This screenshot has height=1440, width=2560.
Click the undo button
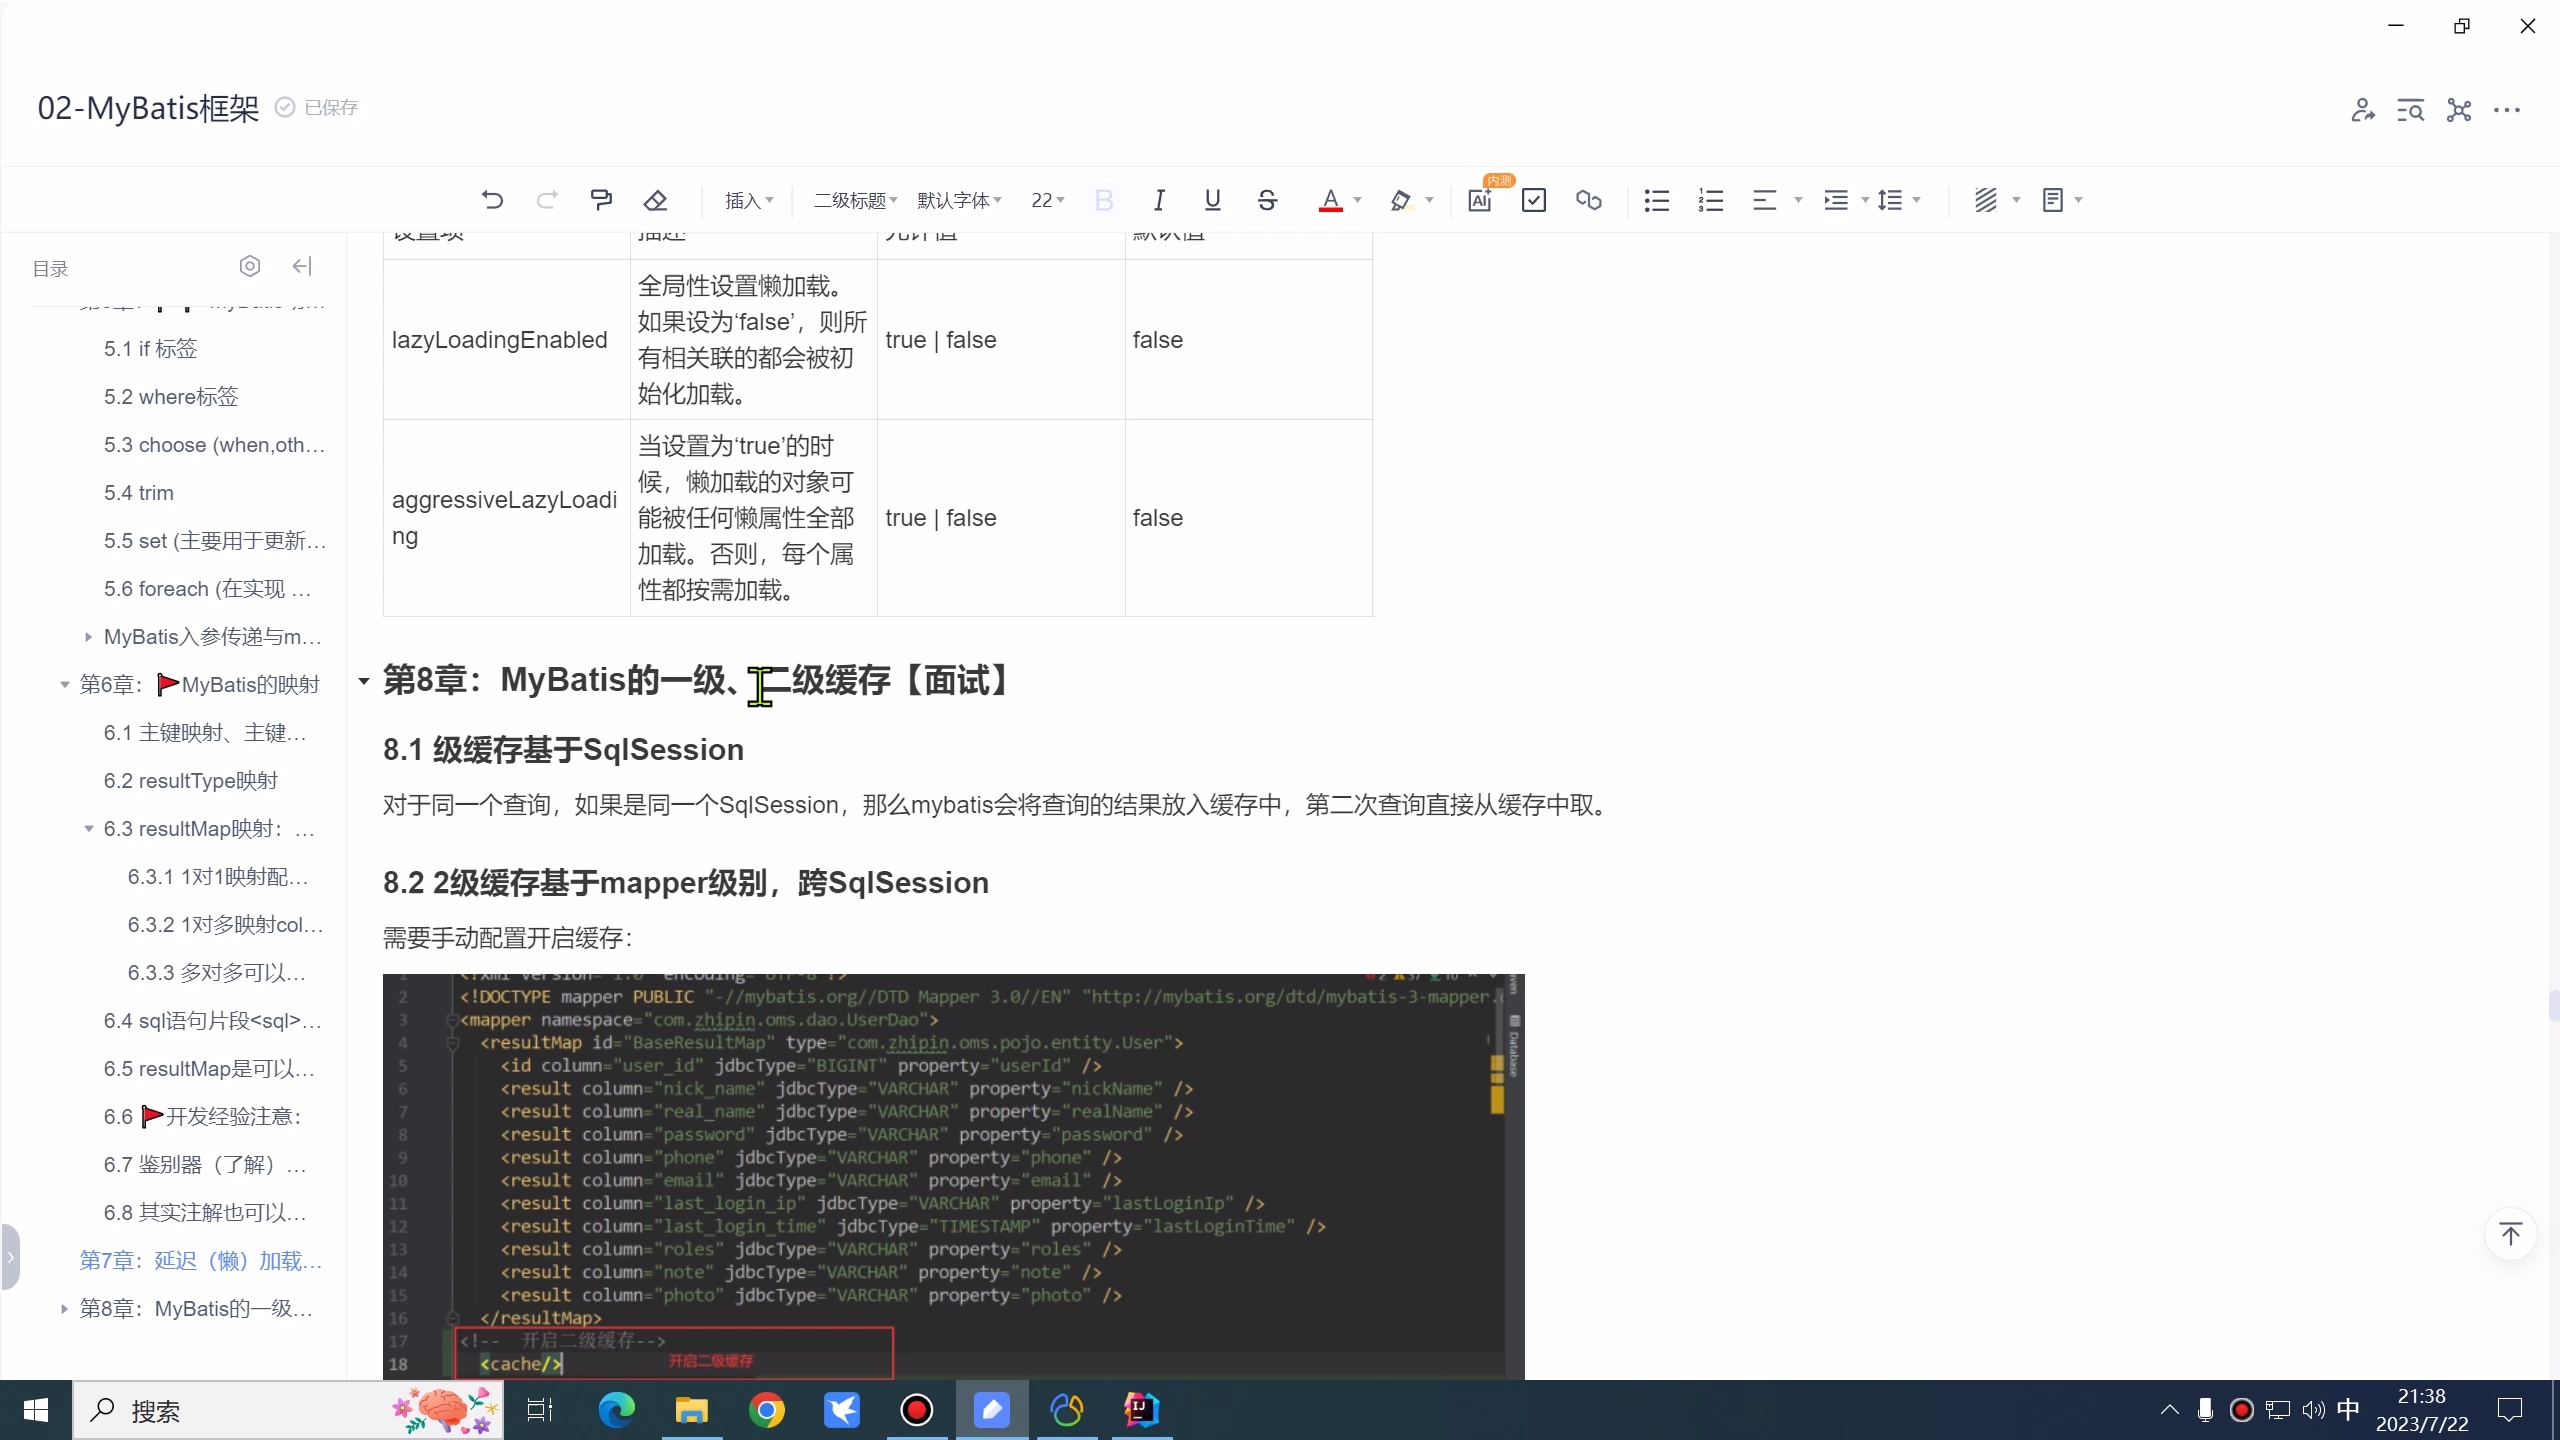(x=491, y=200)
